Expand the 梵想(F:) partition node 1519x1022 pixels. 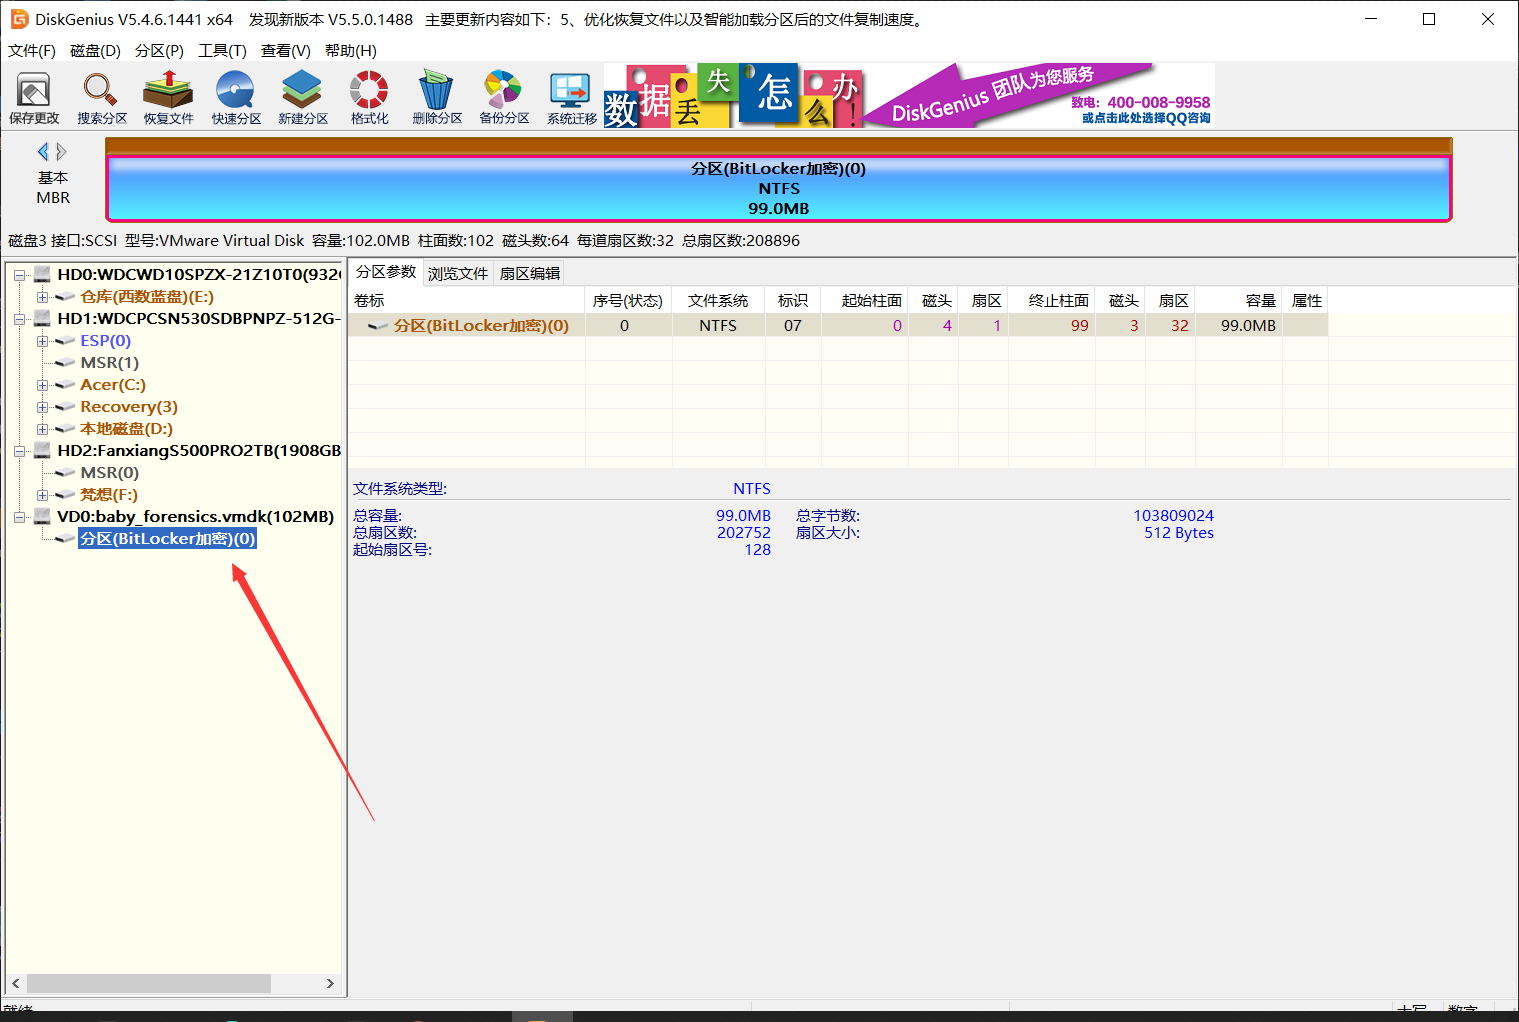point(42,495)
